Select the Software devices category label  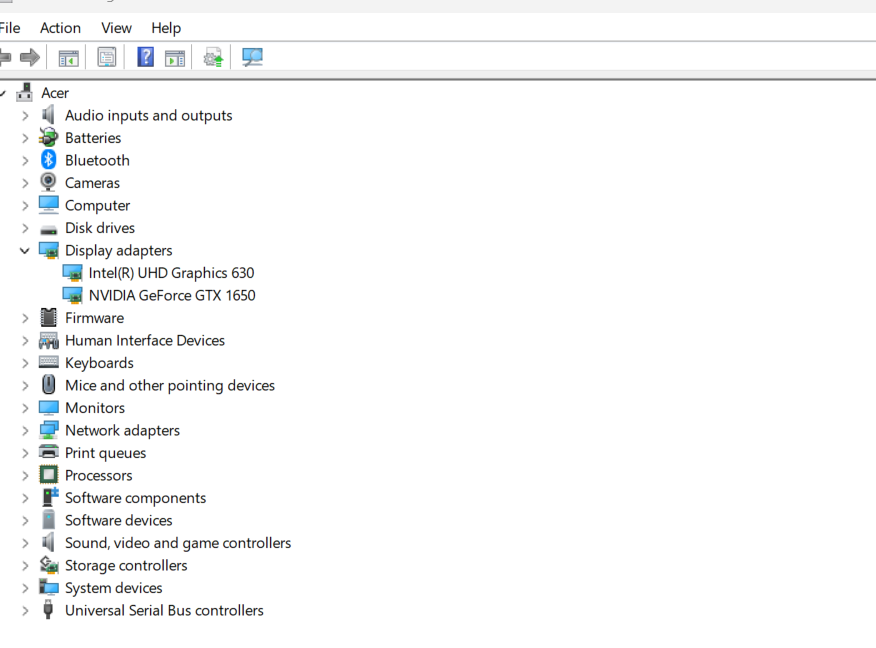coord(118,520)
